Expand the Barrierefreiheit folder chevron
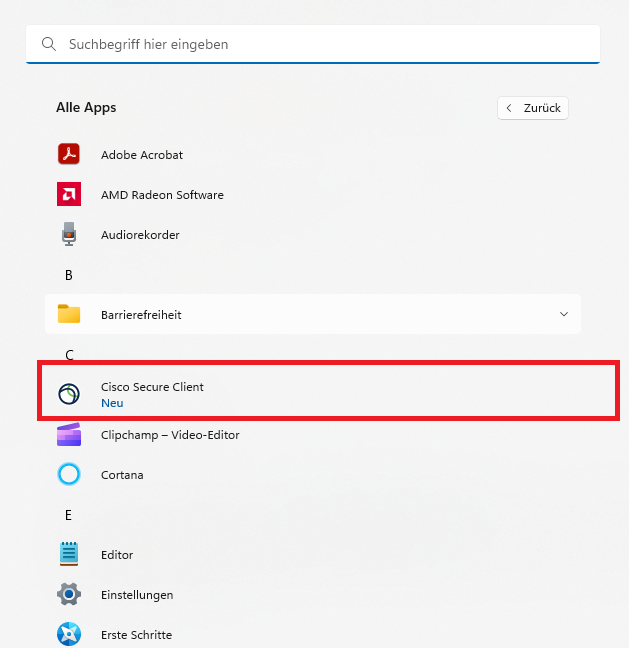The height and width of the screenshot is (648, 629). (564, 315)
